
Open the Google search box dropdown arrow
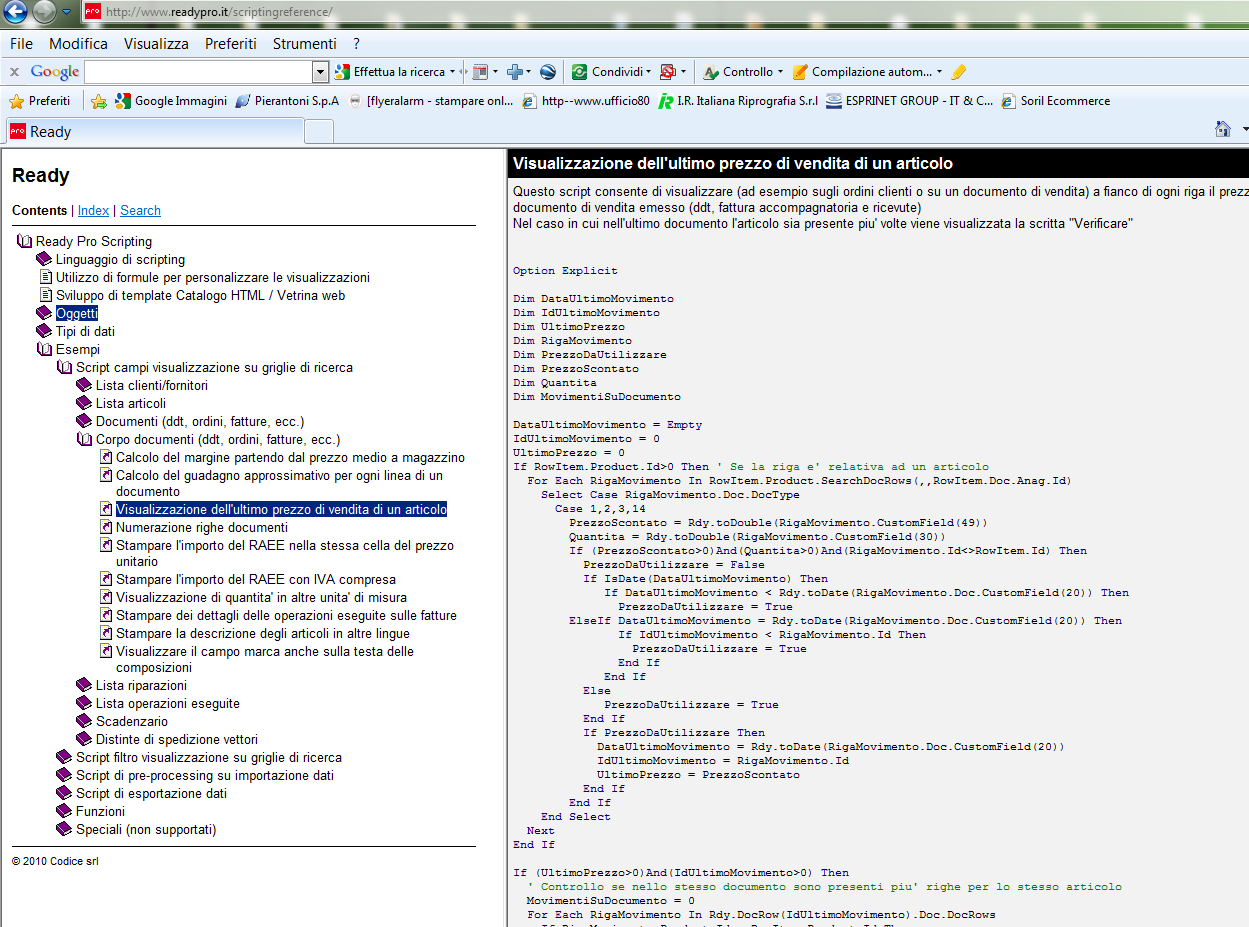(320, 72)
